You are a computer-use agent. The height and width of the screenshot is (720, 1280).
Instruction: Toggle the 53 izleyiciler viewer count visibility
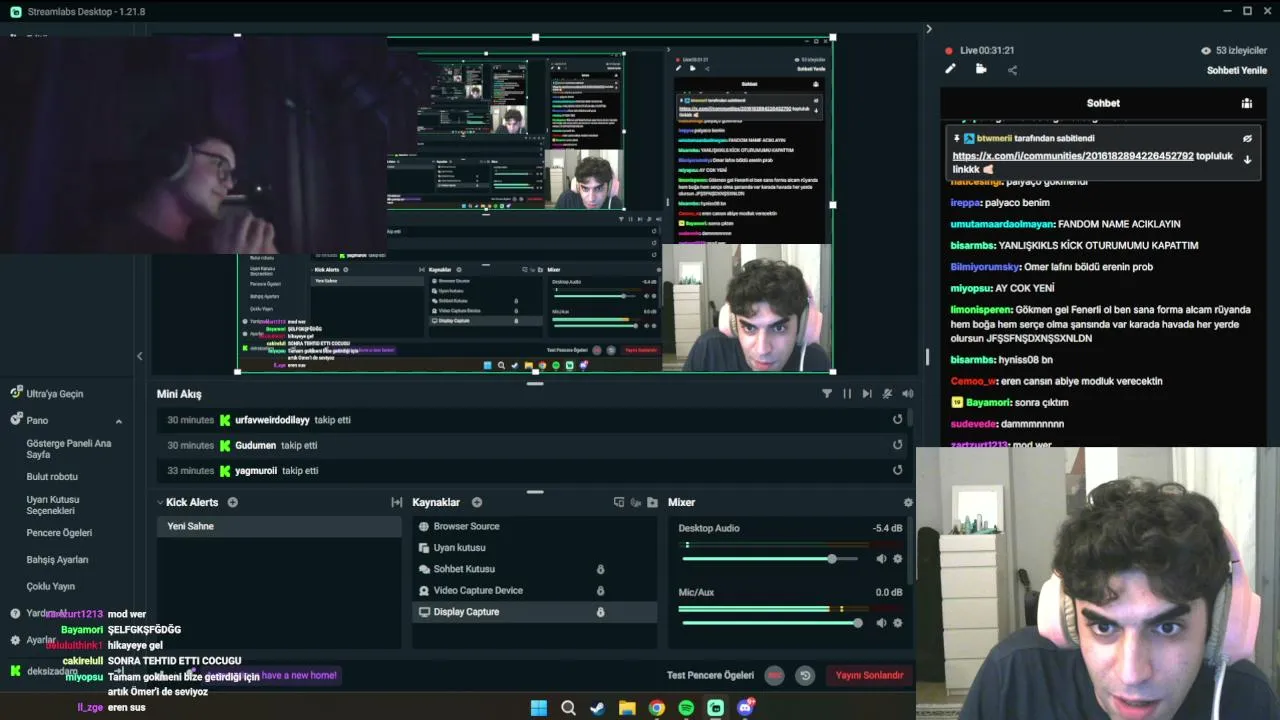coord(1206,50)
